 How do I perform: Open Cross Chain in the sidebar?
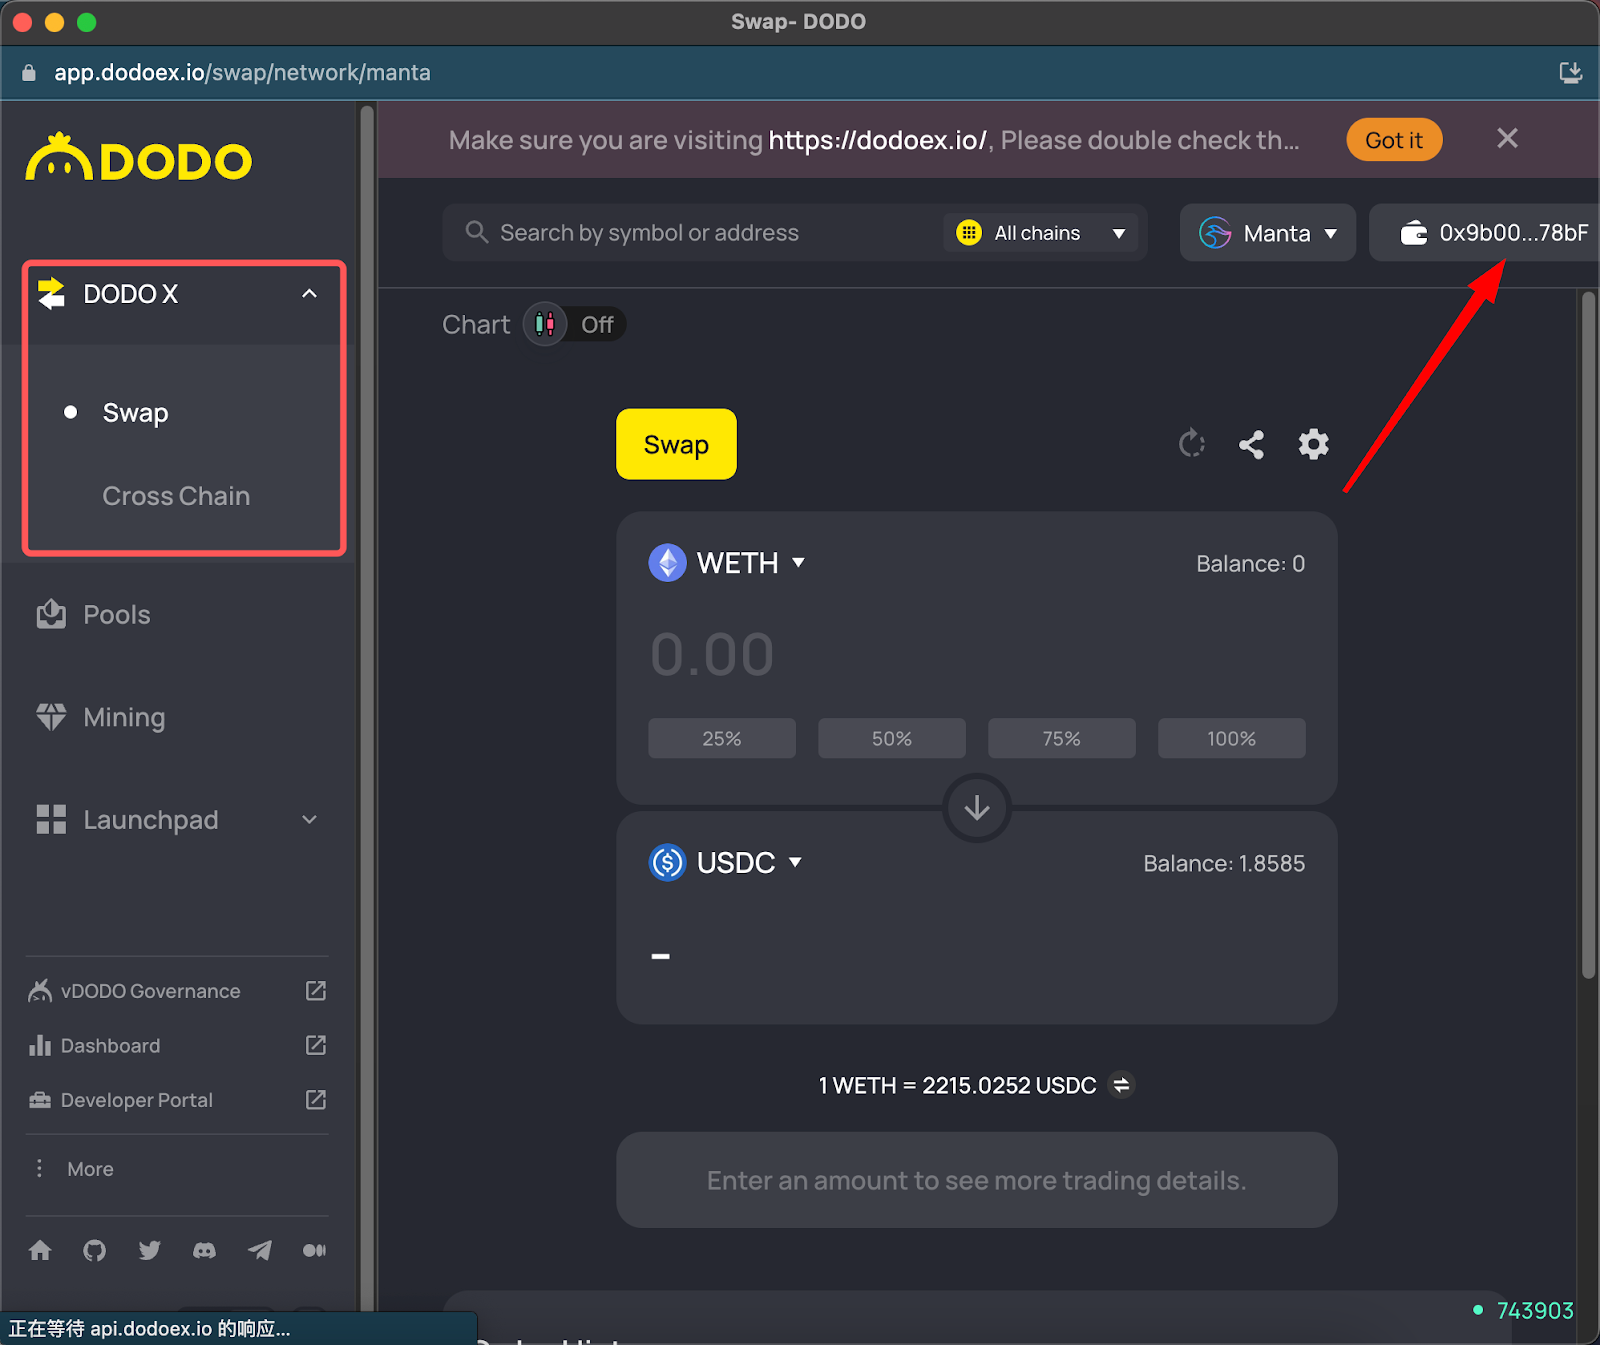[x=176, y=496]
